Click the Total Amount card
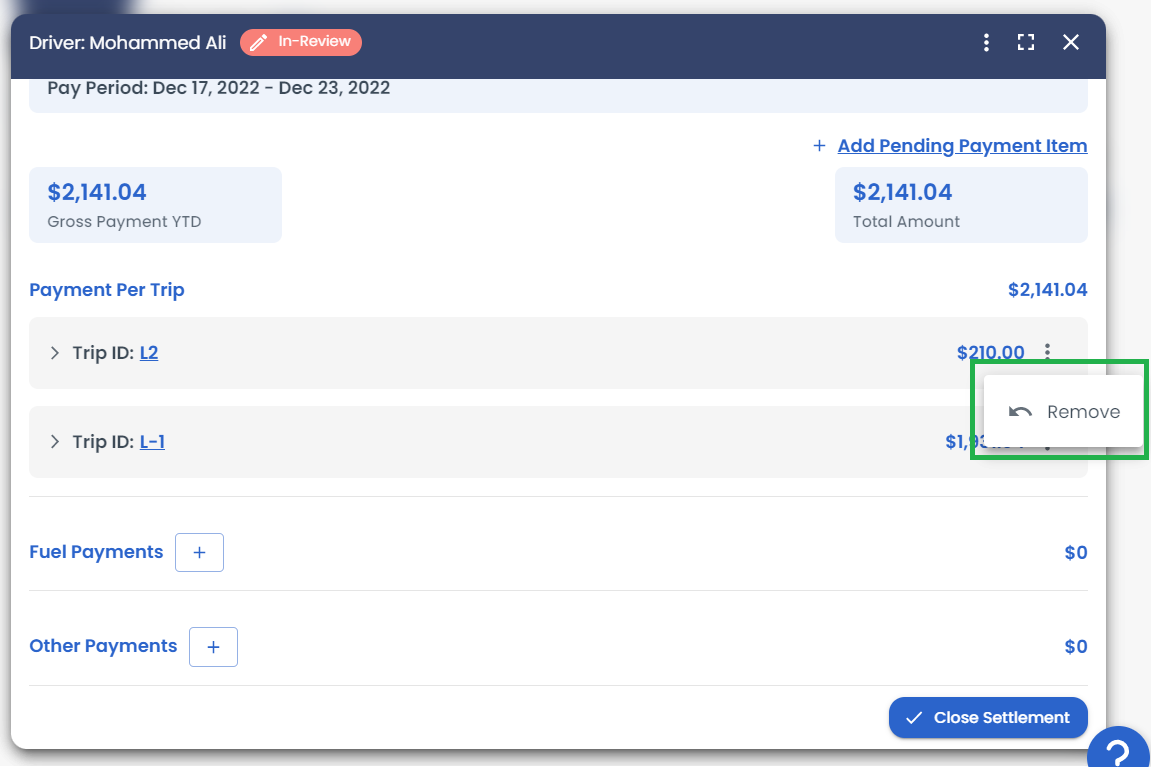 pos(960,205)
